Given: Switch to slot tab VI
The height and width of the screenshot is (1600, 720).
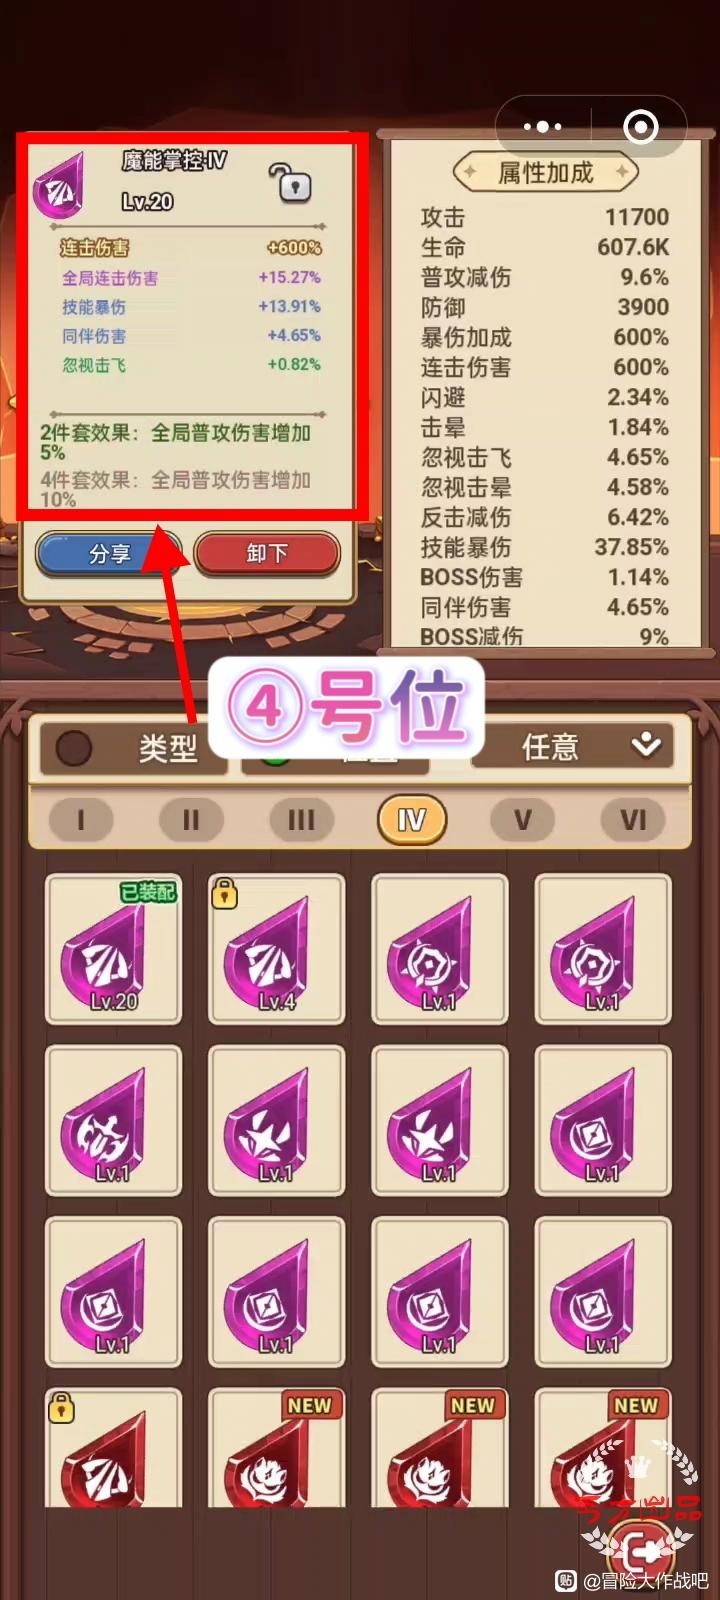Looking at the screenshot, I should click(x=633, y=820).
